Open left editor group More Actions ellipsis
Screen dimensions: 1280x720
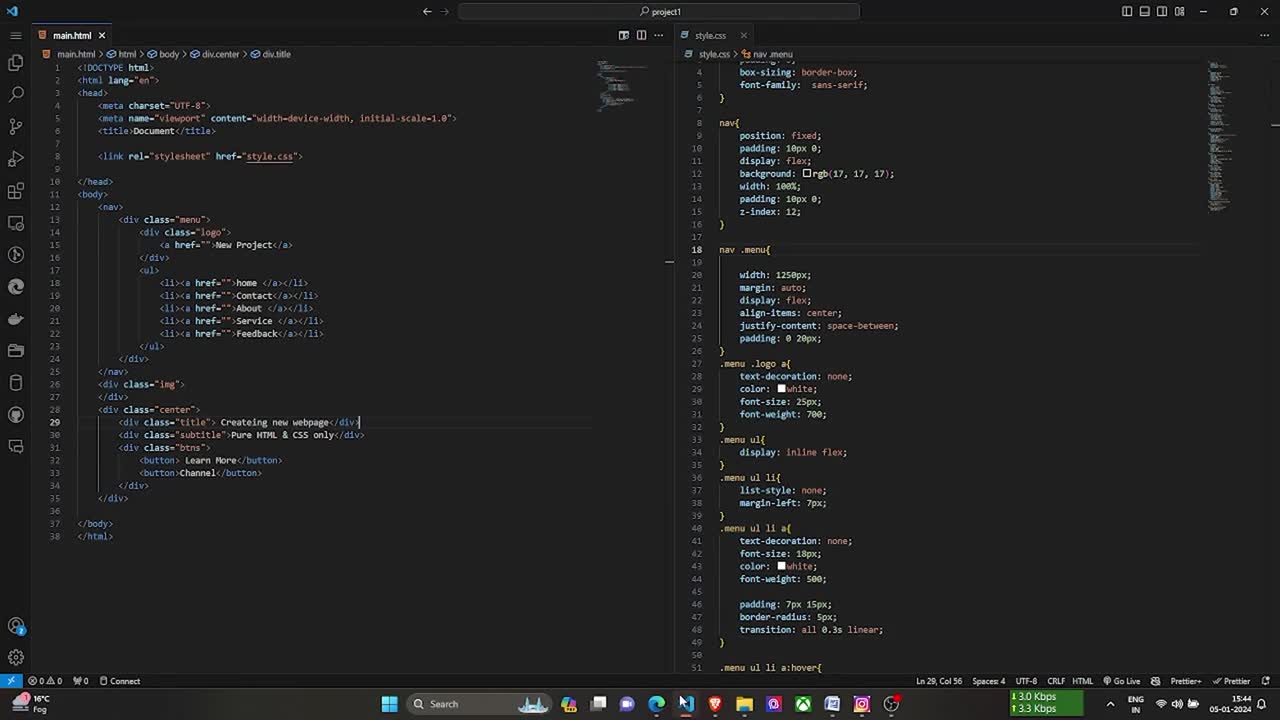click(659, 35)
